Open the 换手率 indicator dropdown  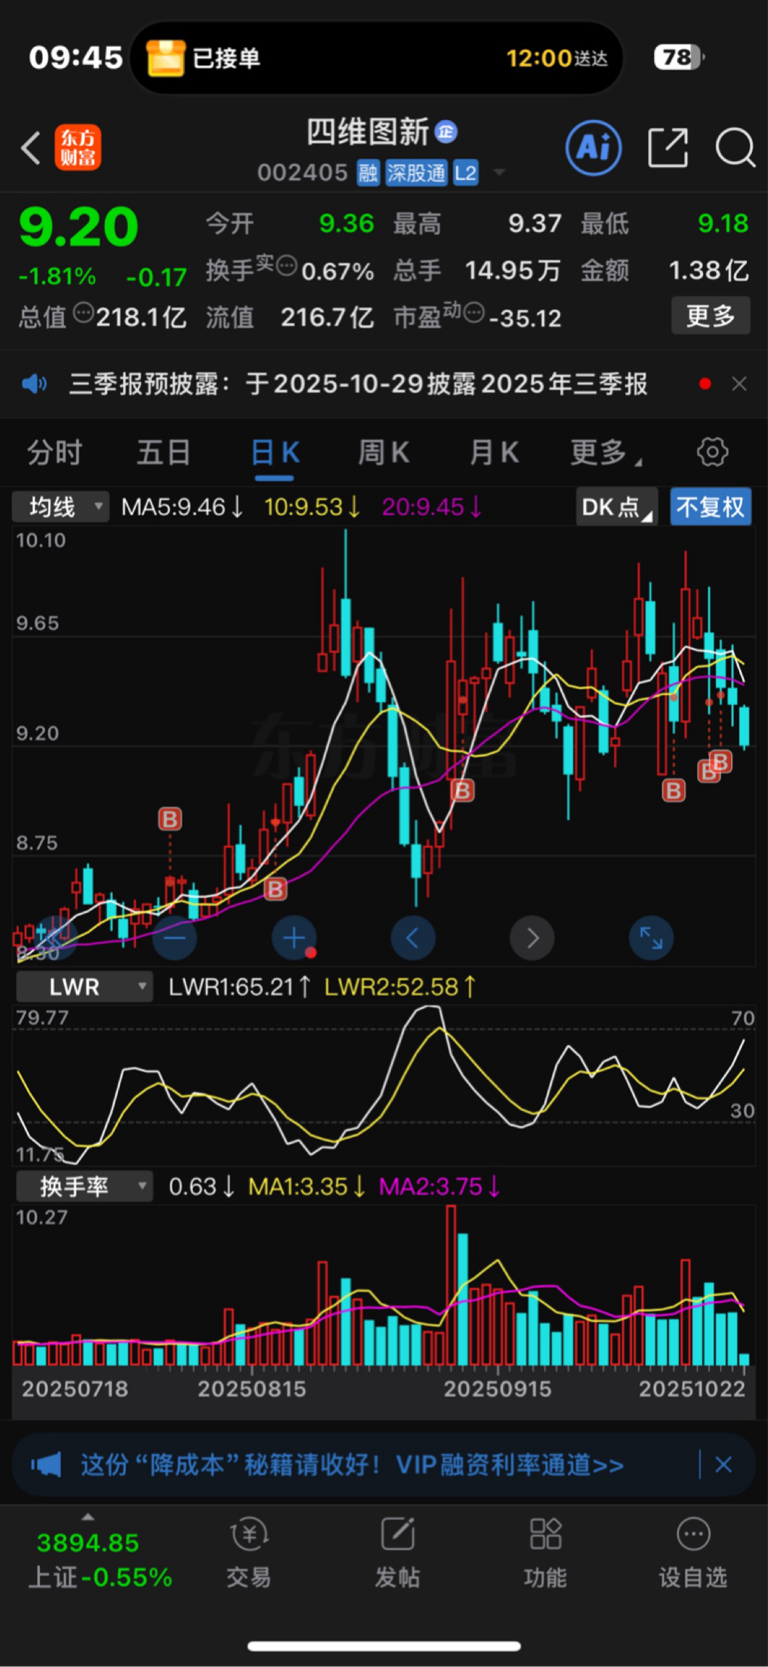click(84, 1187)
